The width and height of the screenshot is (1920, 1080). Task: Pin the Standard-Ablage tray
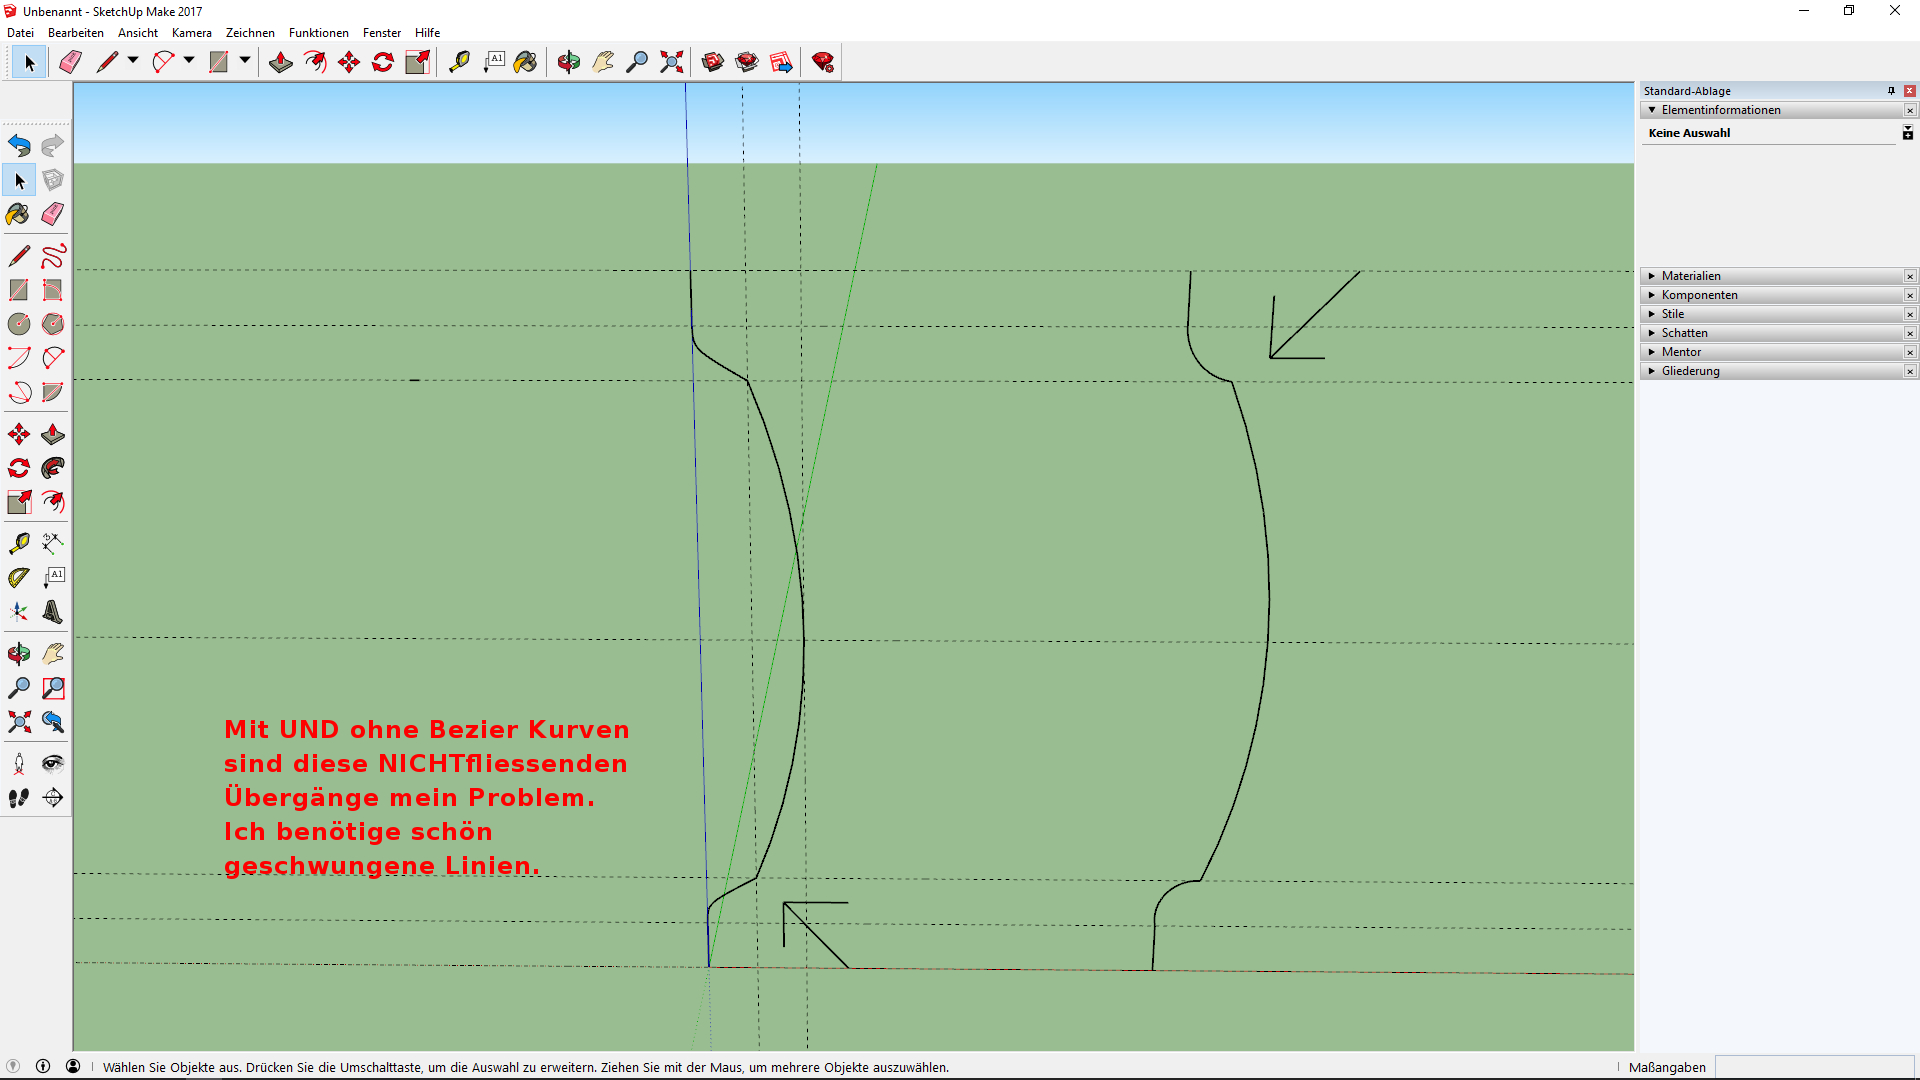[1891, 91]
